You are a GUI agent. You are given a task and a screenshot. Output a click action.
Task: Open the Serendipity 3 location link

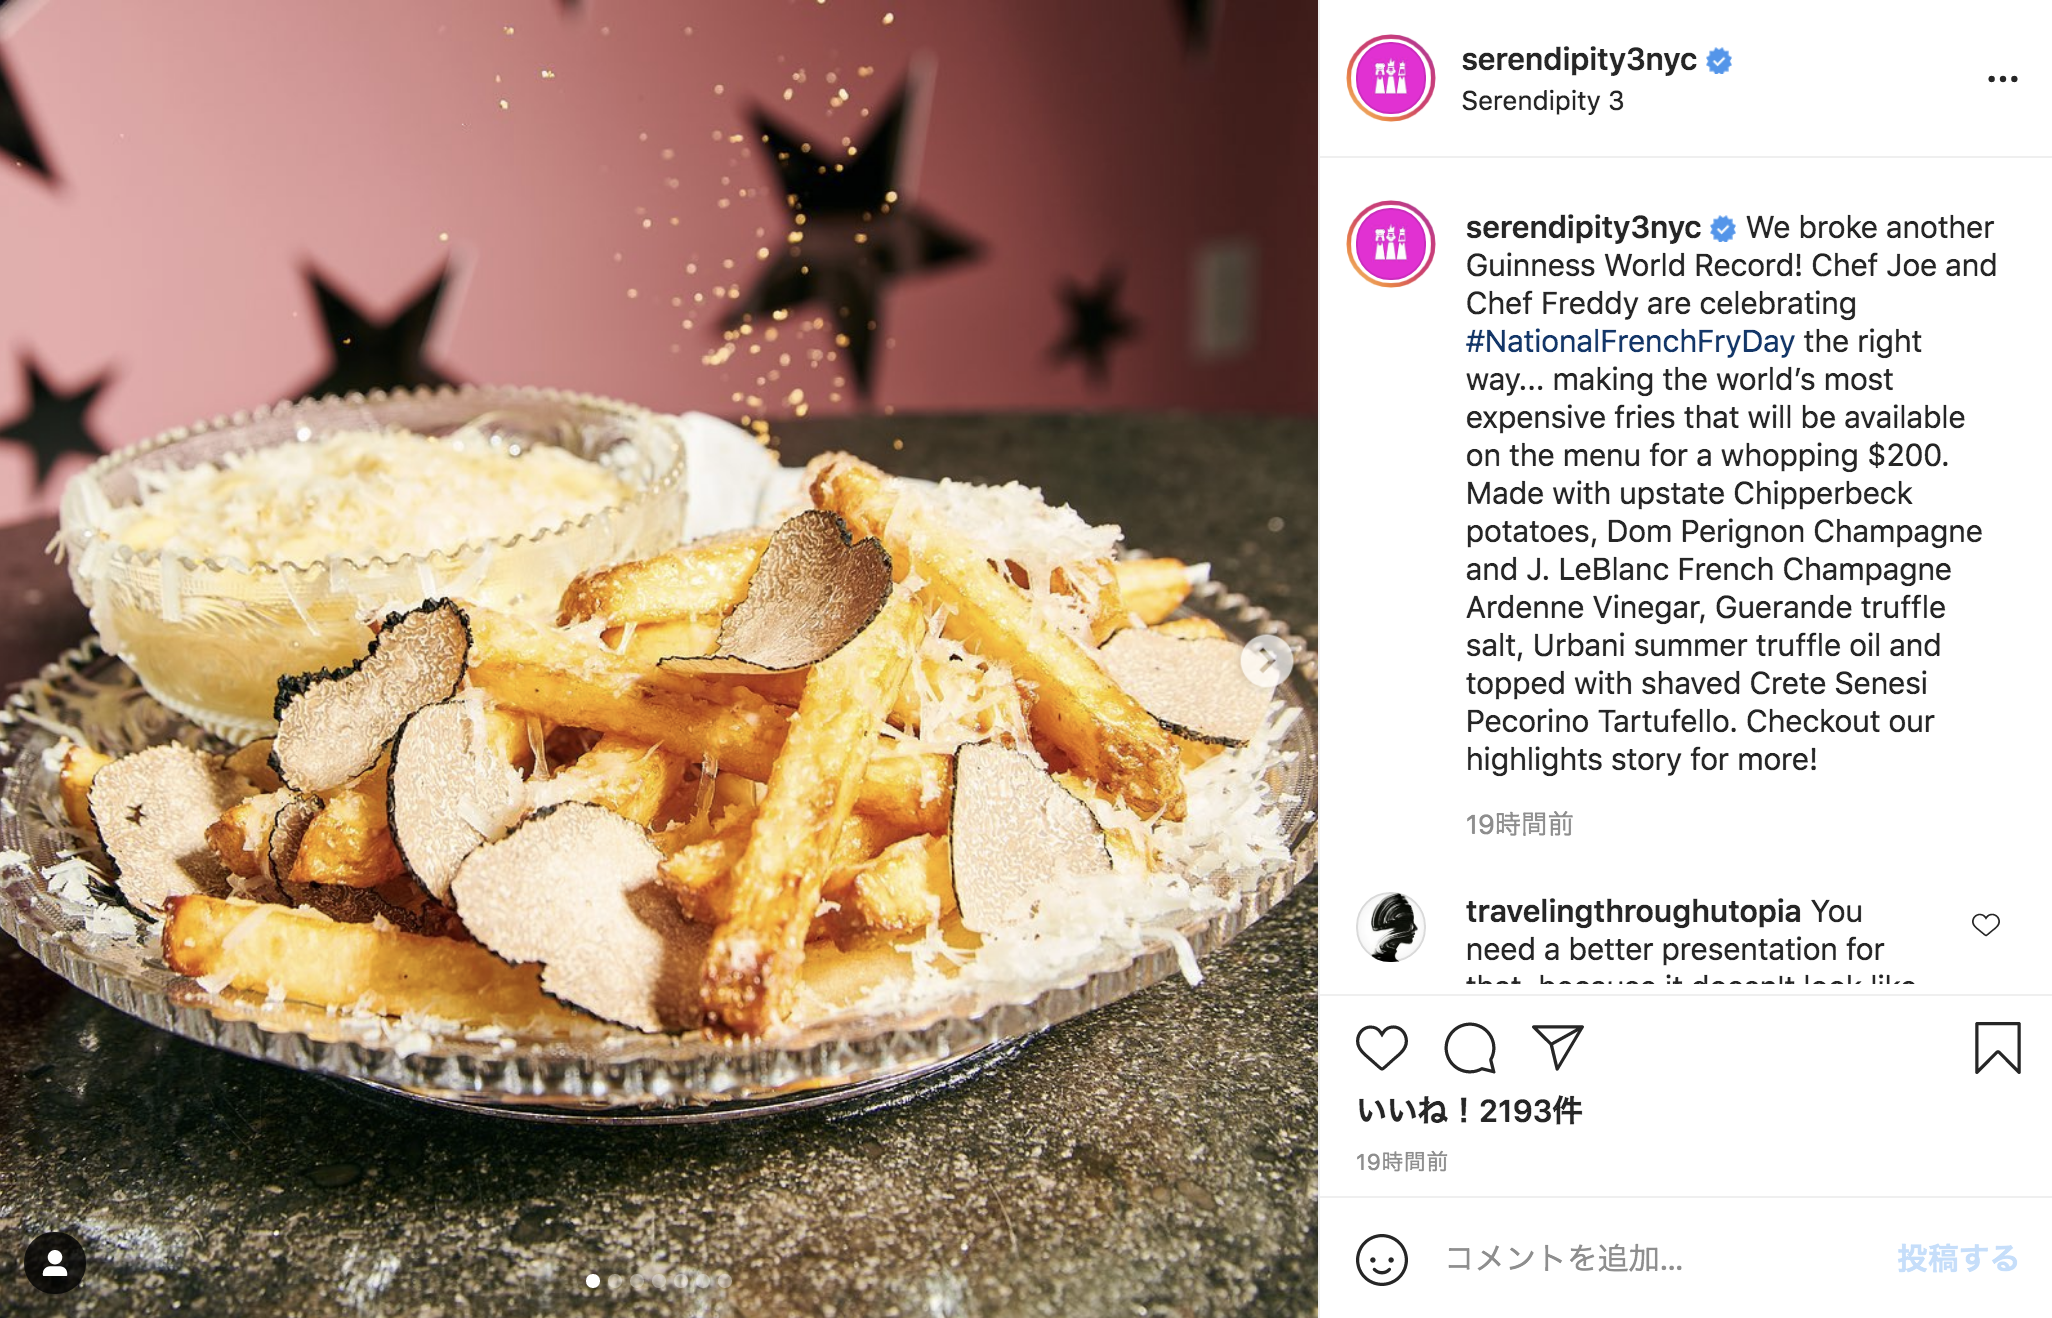(1542, 101)
